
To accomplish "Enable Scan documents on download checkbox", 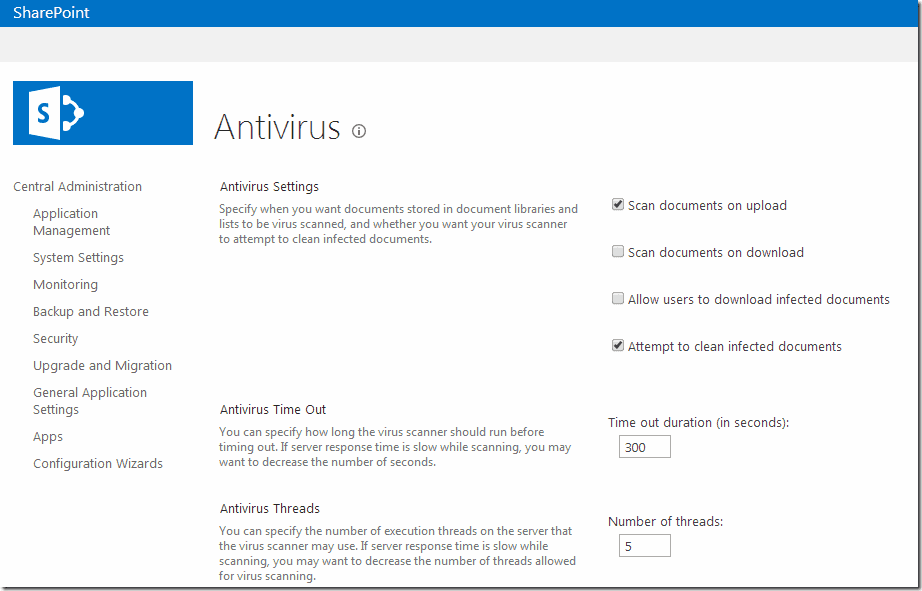I will point(618,252).
